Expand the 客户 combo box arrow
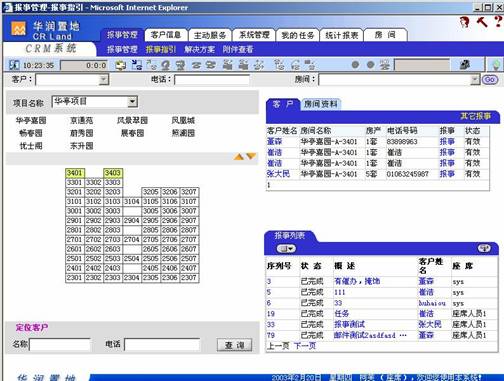This screenshot has width=504, height=381. click(104, 80)
